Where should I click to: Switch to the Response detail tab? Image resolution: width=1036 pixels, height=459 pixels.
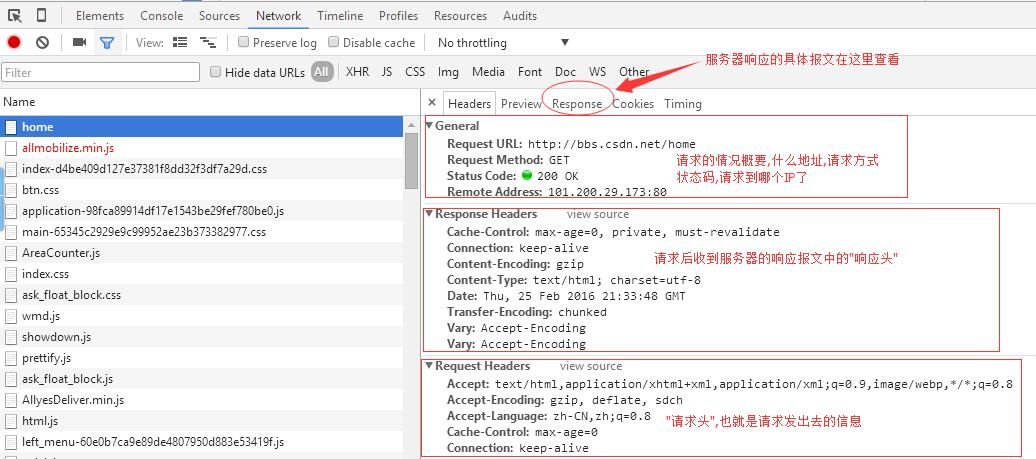click(577, 104)
